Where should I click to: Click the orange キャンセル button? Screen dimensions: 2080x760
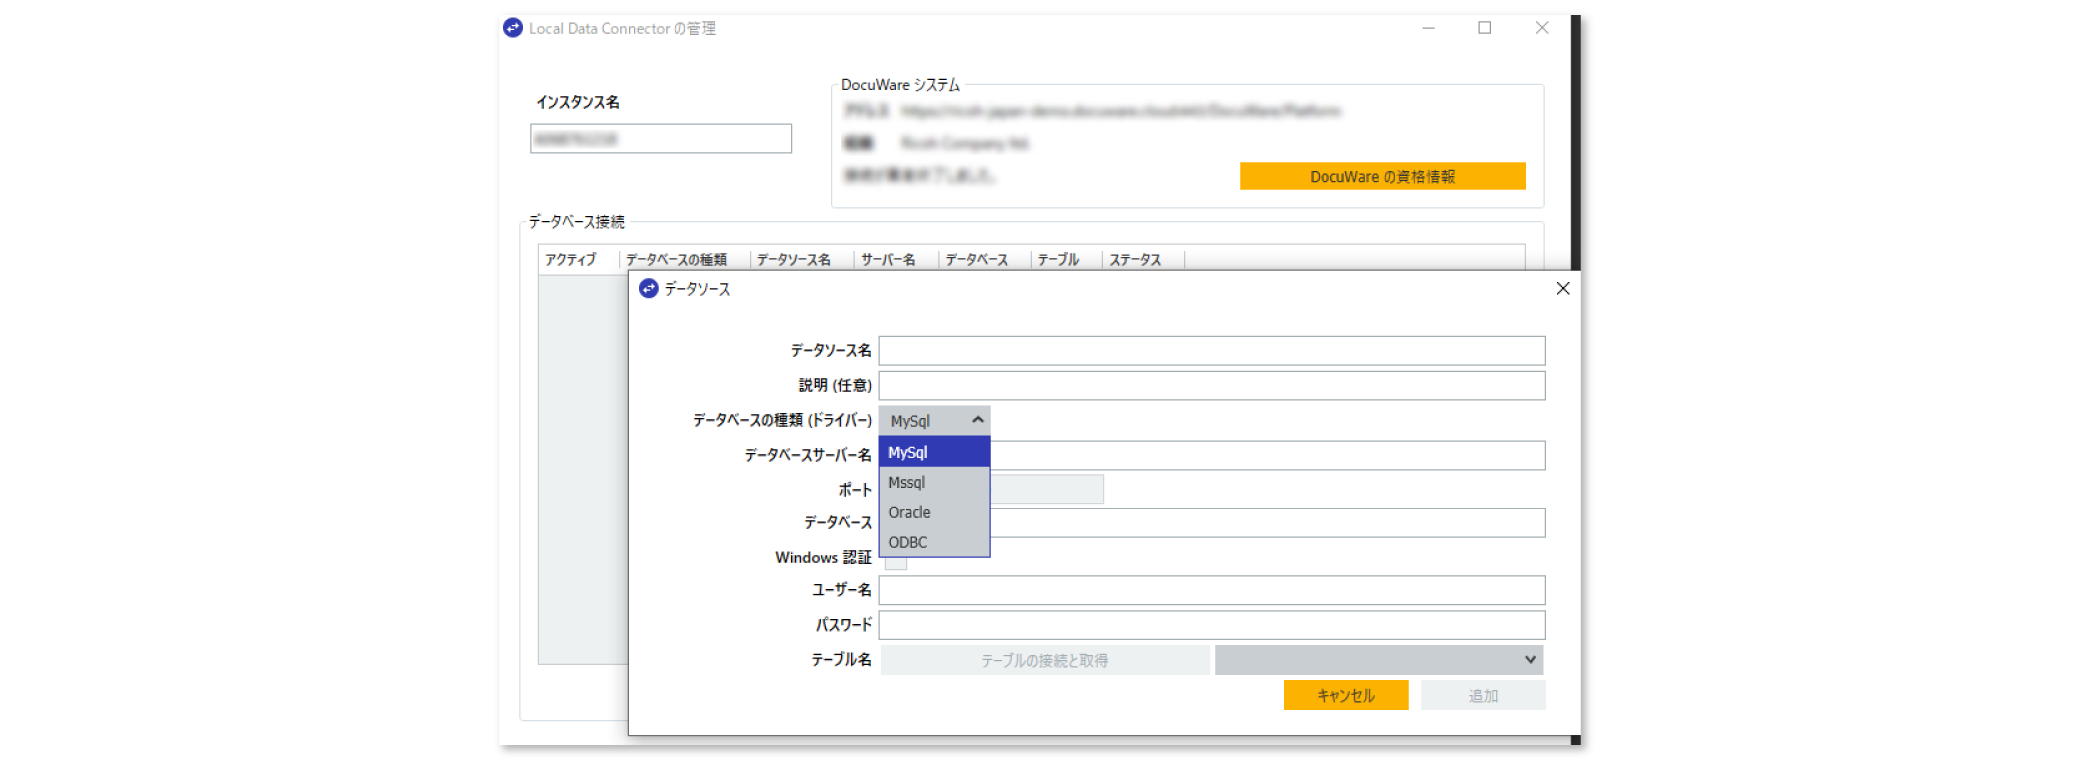tap(1346, 695)
